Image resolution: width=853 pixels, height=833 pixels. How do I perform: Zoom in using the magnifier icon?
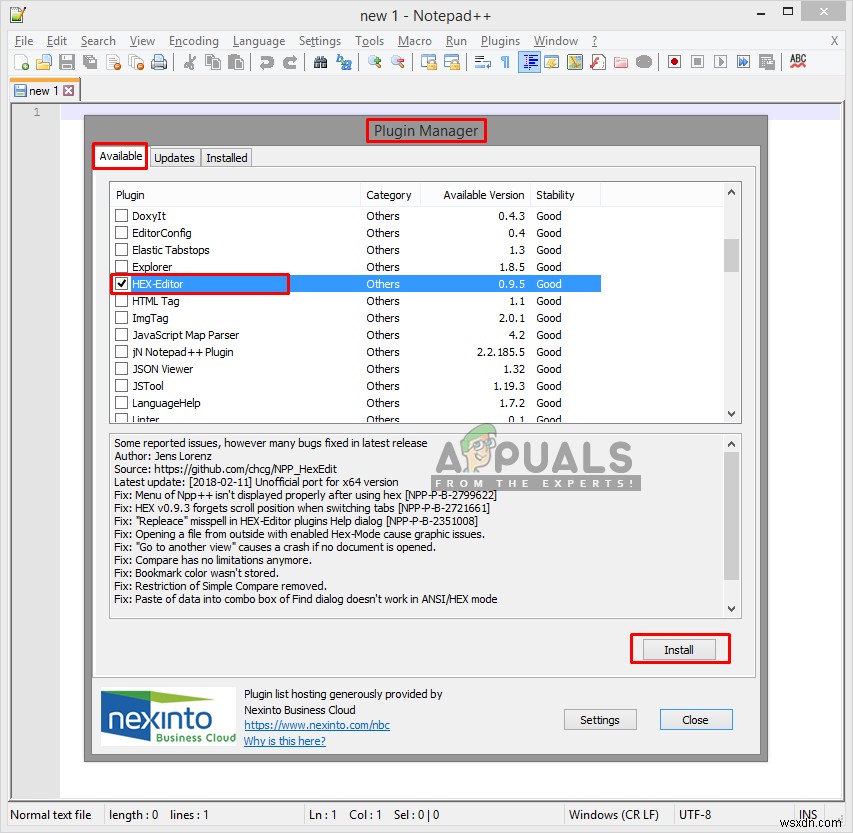click(372, 62)
